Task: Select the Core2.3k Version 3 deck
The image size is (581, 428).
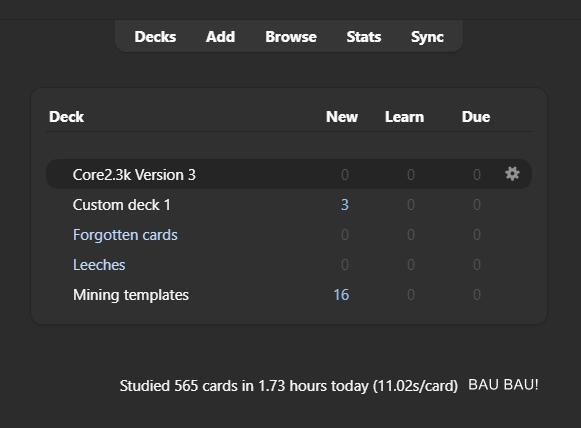Action: pos(134,175)
